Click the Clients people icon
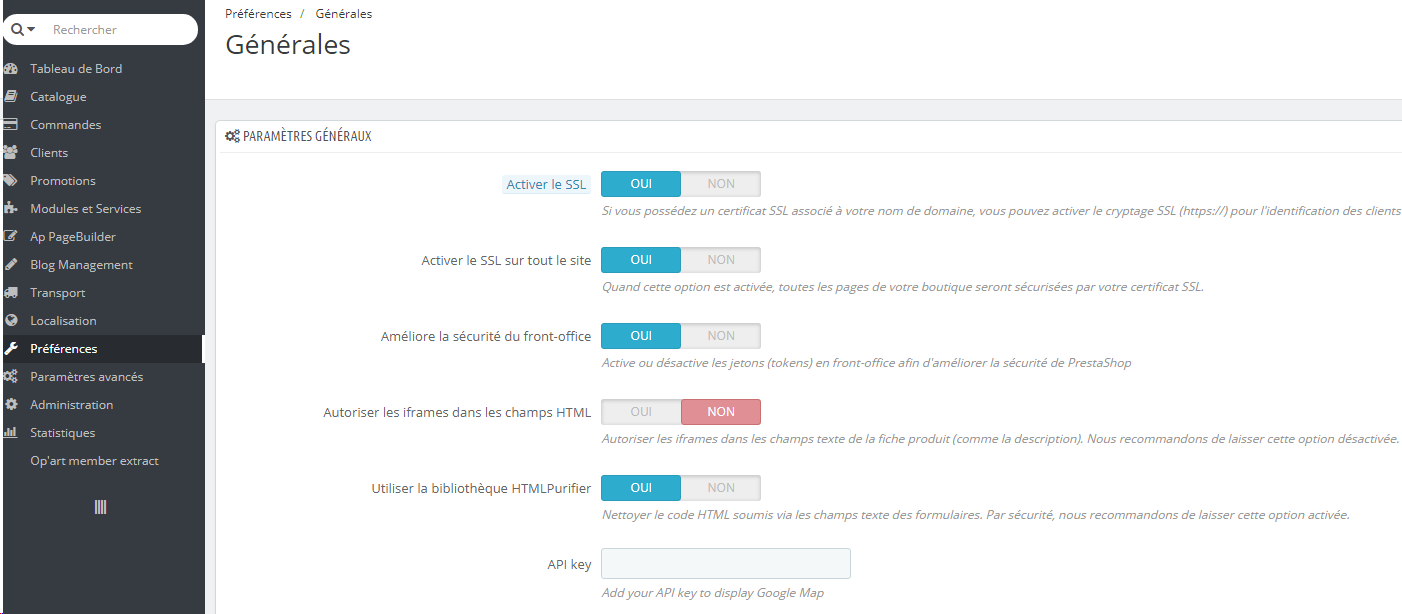The height and width of the screenshot is (614, 1402). pyautogui.click(x=11, y=153)
